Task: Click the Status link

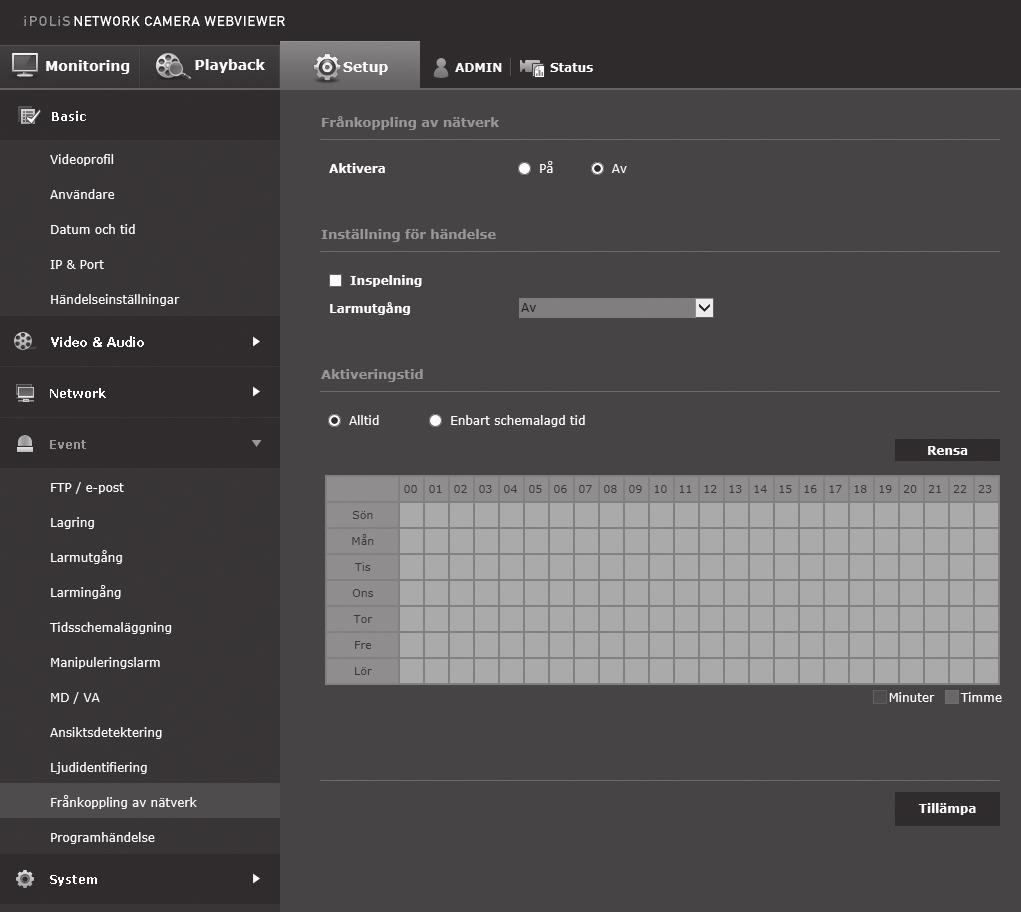Action: pyautogui.click(x=571, y=68)
